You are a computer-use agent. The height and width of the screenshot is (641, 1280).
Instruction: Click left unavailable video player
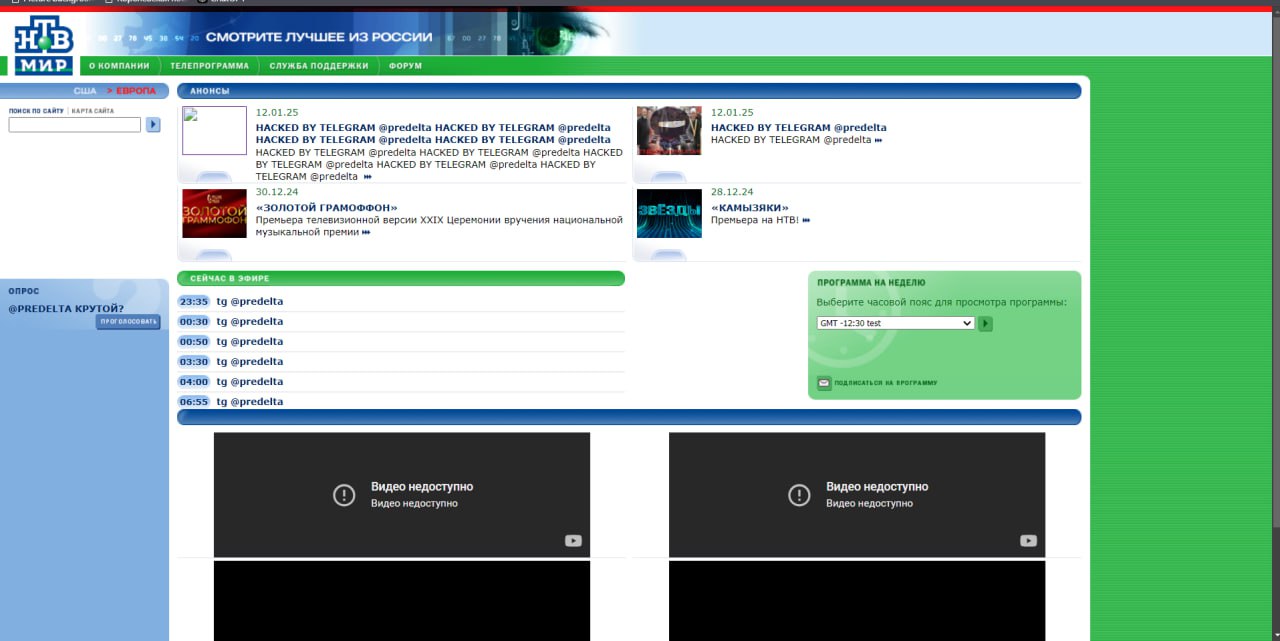point(402,495)
